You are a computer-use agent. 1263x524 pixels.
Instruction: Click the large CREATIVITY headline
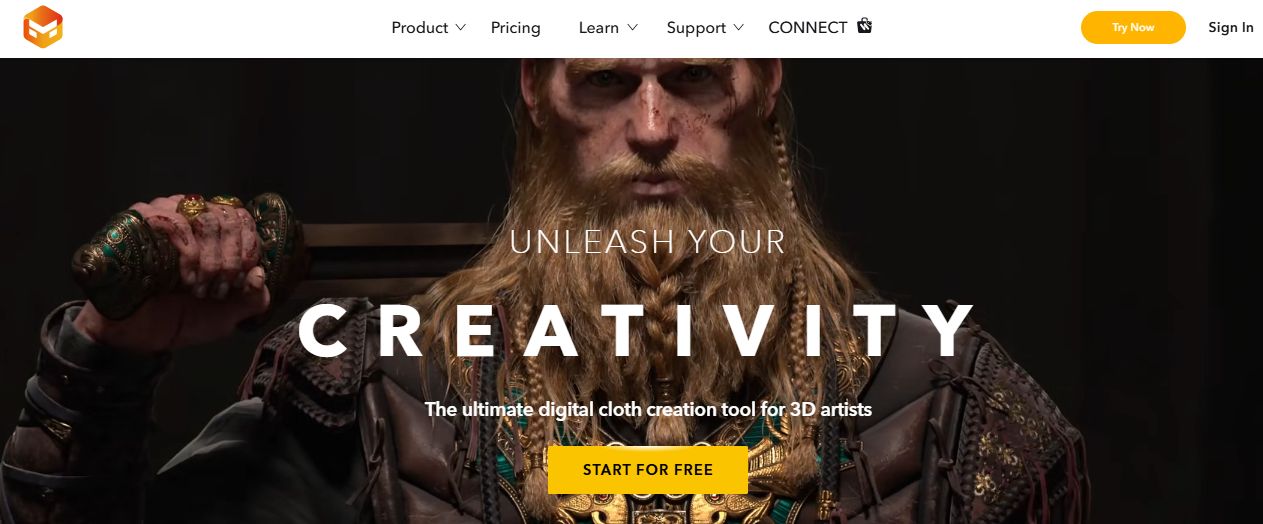pyautogui.click(x=637, y=330)
